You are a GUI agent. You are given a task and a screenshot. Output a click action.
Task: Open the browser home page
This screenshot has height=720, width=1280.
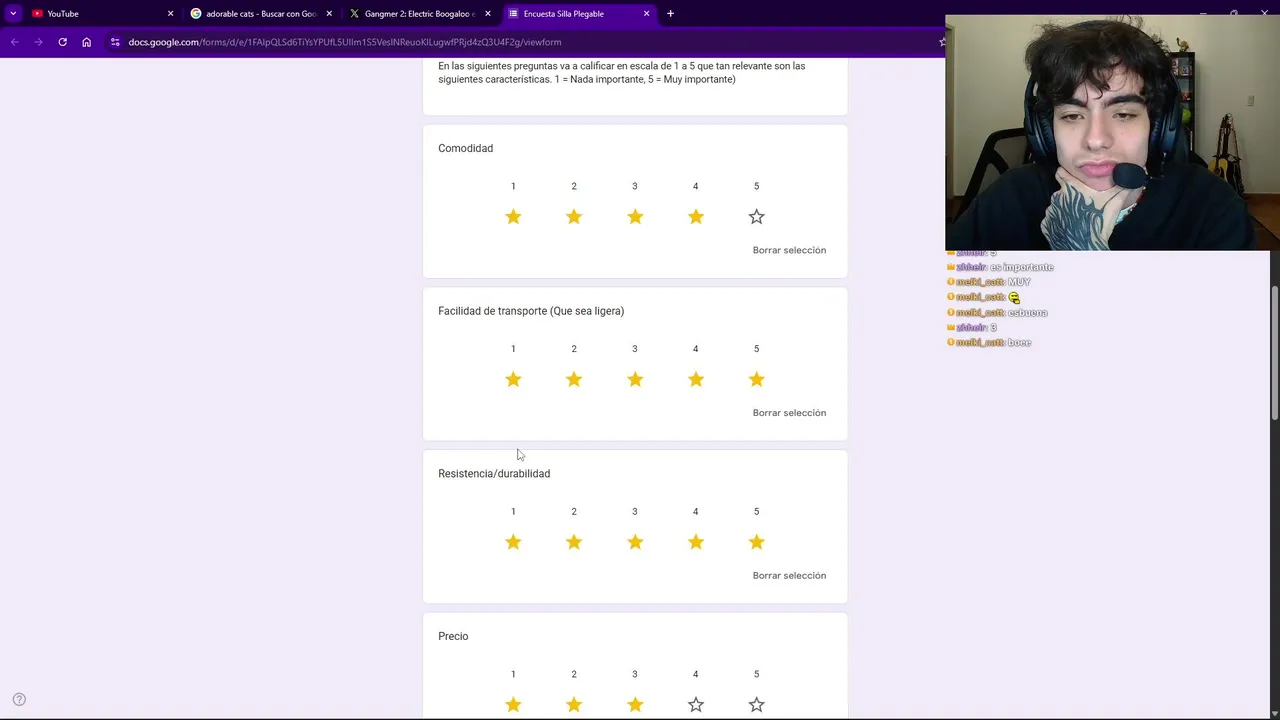[x=86, y=42]
